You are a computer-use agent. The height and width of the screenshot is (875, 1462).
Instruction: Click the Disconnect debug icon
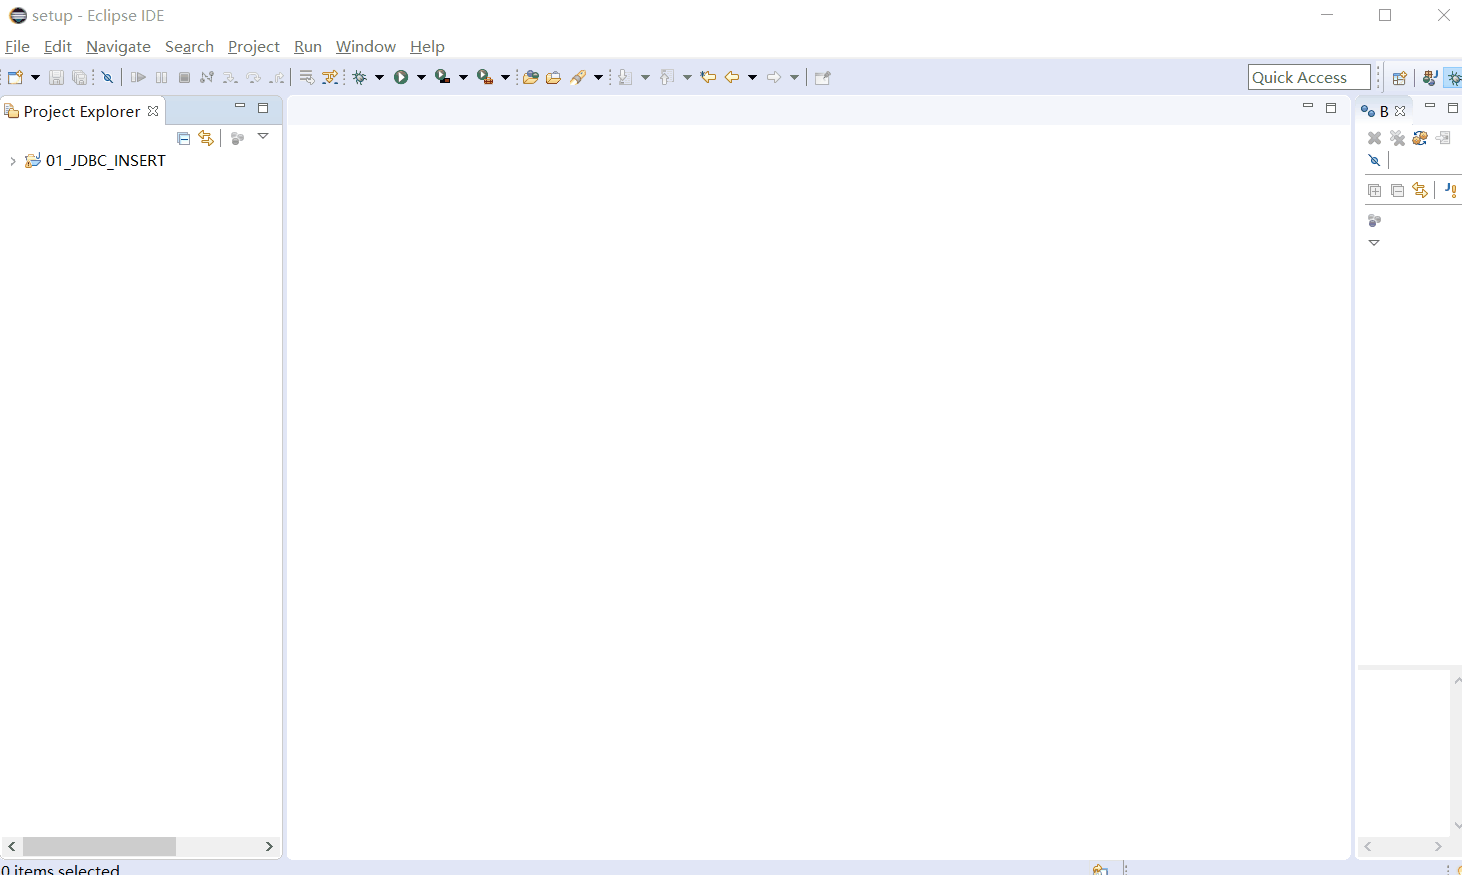(x=207, y=77)
